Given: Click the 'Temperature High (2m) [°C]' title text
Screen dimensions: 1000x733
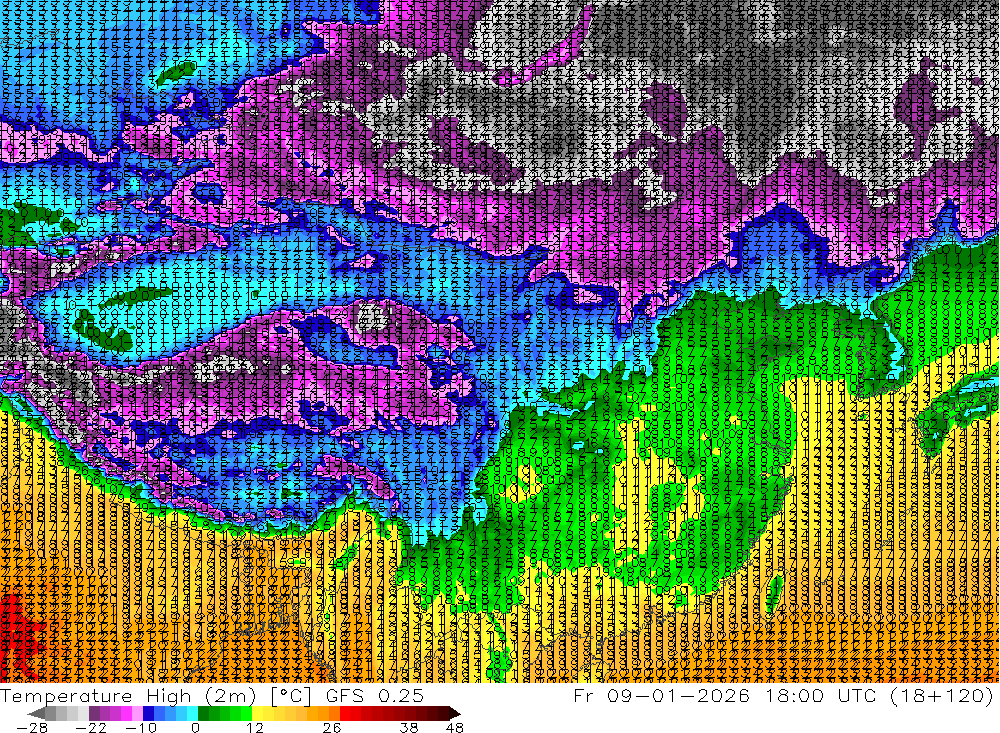Looking at the screenshot, I should [156, 695].
